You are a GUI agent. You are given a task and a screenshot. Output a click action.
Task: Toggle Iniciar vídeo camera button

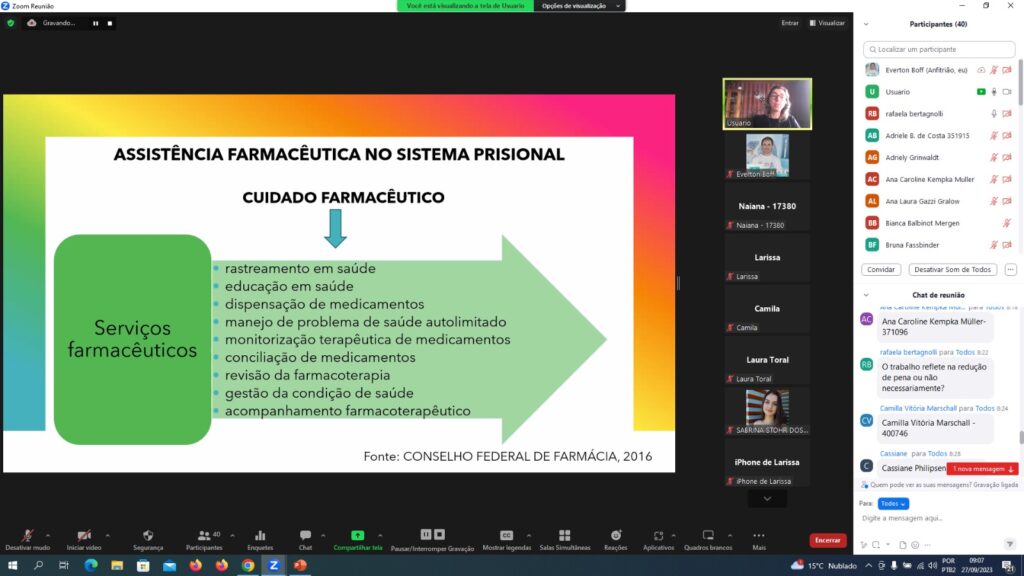point(84,535)
